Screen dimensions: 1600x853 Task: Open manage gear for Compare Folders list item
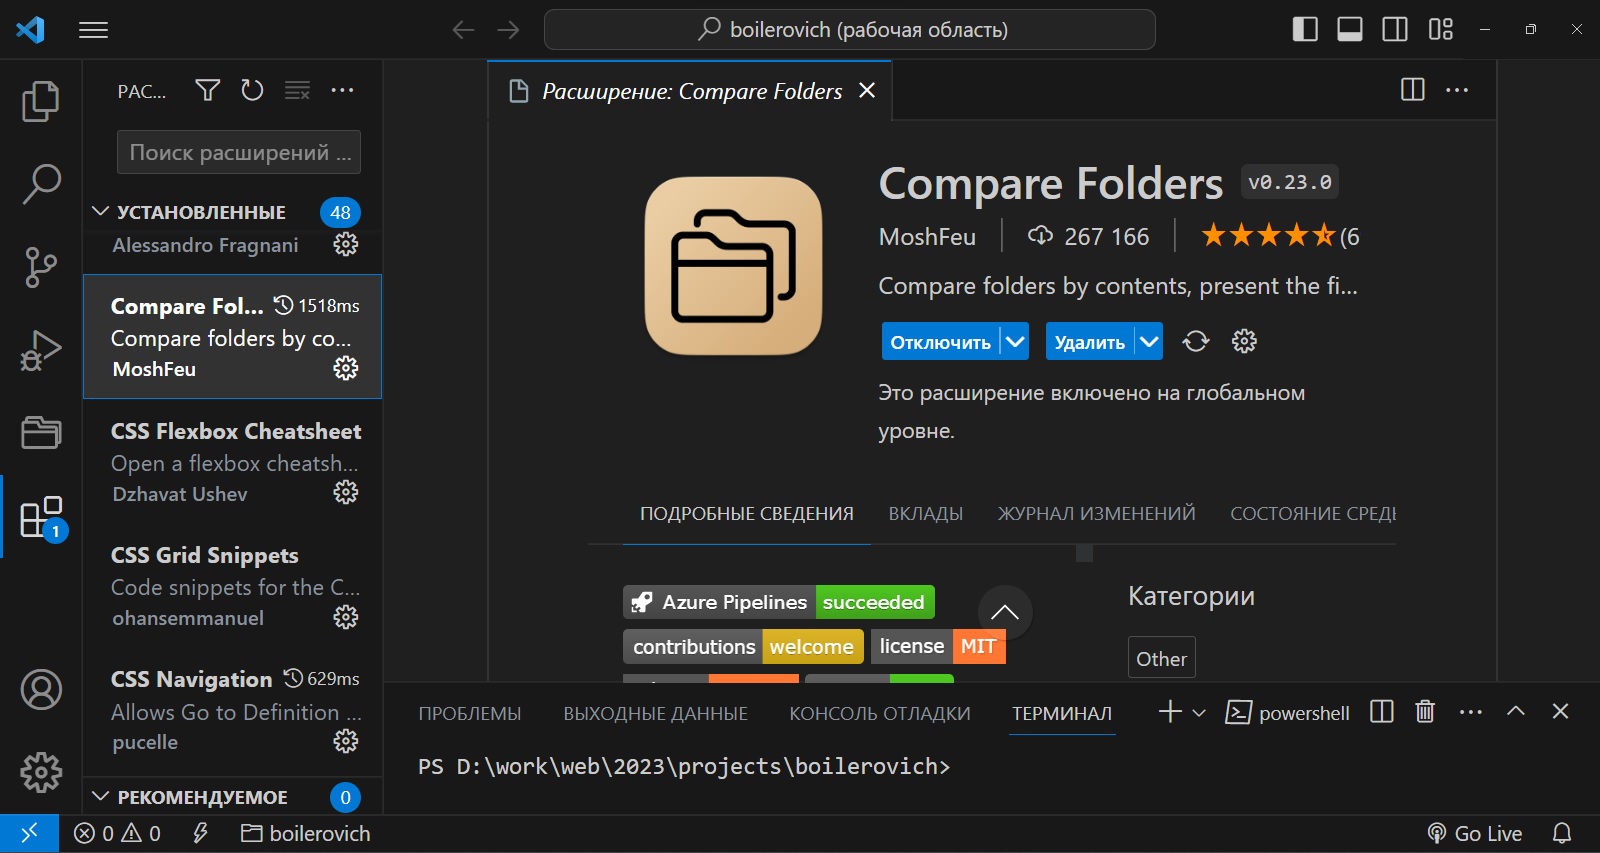tap(346, 368)
